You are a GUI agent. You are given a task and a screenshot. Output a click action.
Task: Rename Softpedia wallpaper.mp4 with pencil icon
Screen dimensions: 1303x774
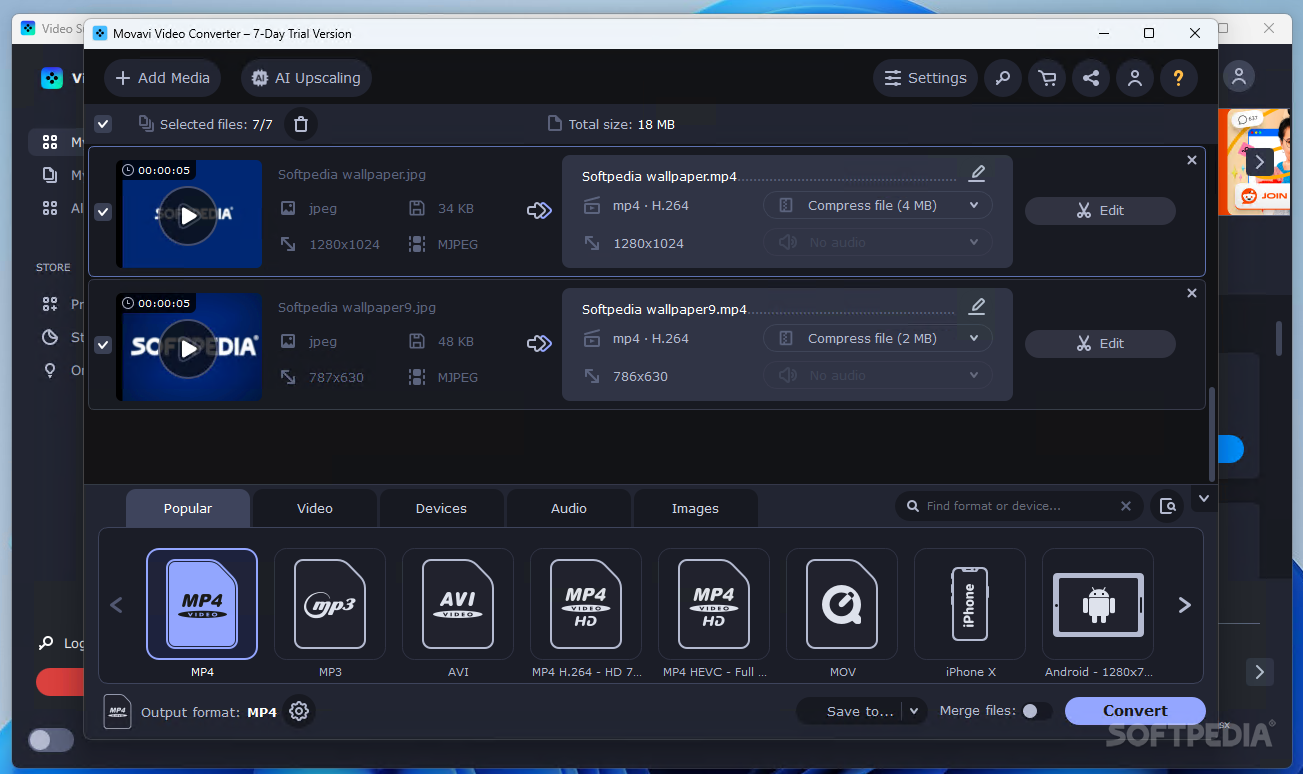(x=977, y=174)
